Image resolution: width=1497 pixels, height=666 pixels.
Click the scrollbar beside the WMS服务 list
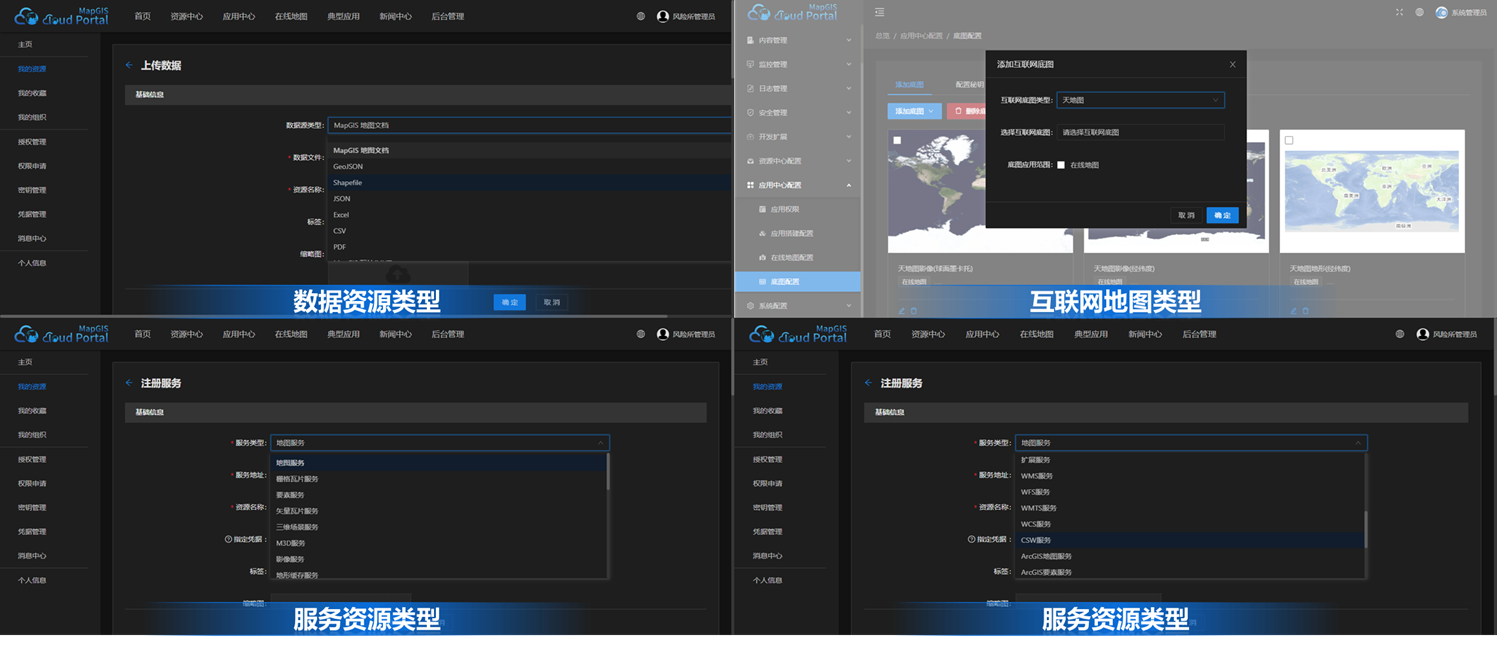[1365, 529]
